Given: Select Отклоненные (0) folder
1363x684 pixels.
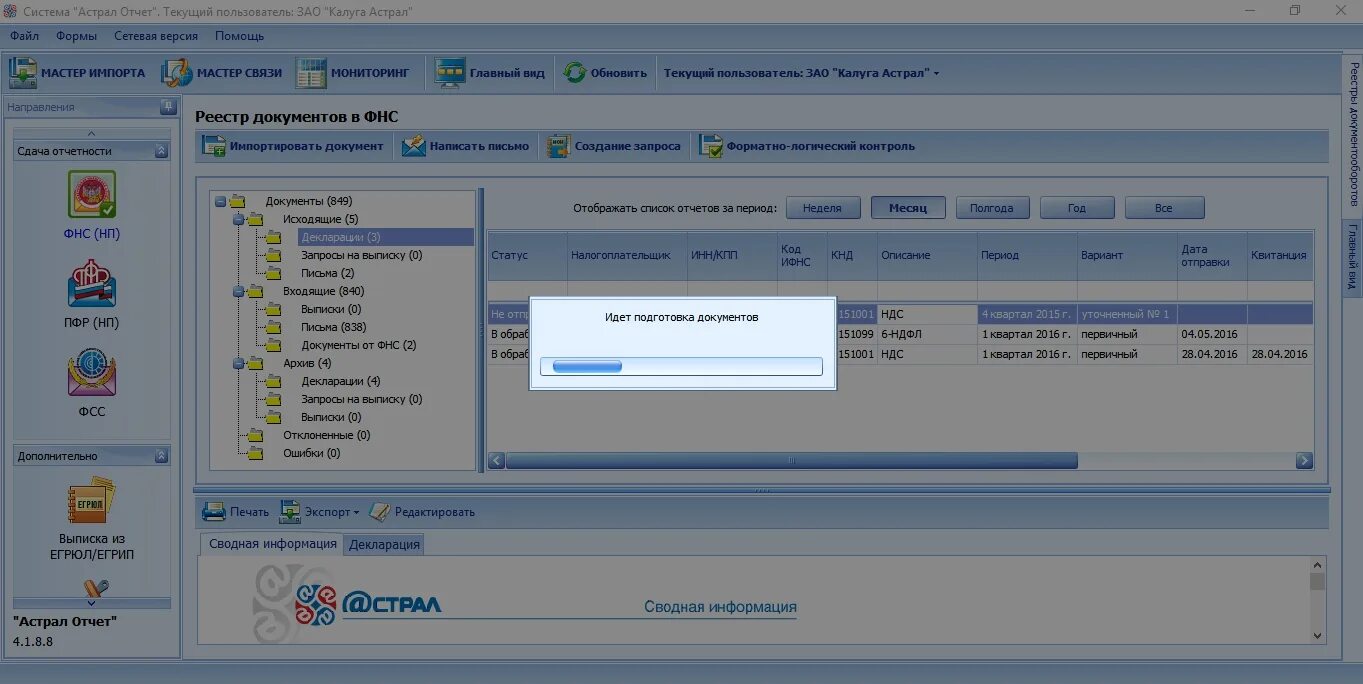Looking at the screenshot, I should tap(326, 435).
